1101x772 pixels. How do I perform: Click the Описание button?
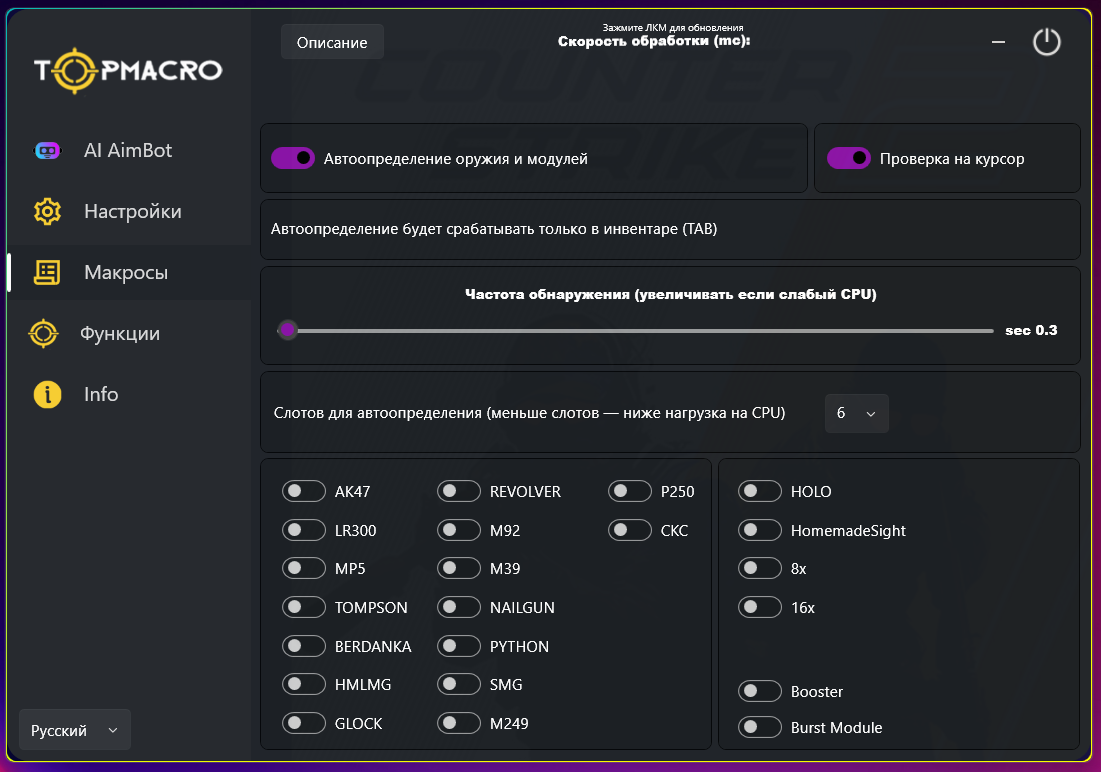332,42
